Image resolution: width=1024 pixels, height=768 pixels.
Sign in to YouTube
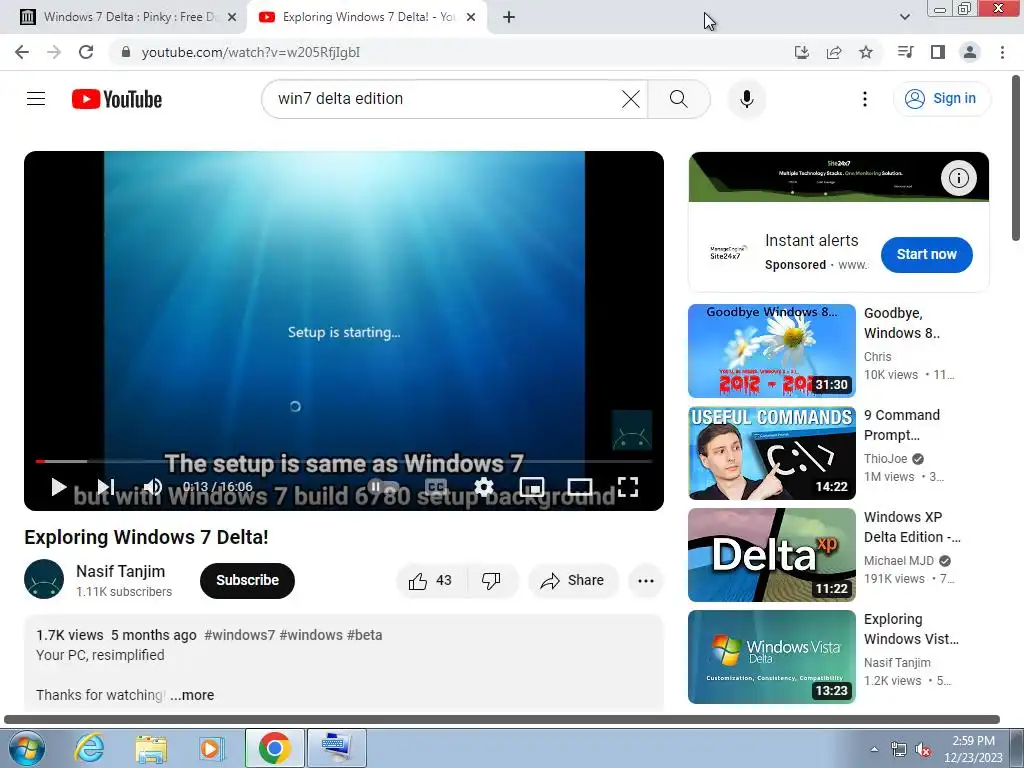[942, 99]
